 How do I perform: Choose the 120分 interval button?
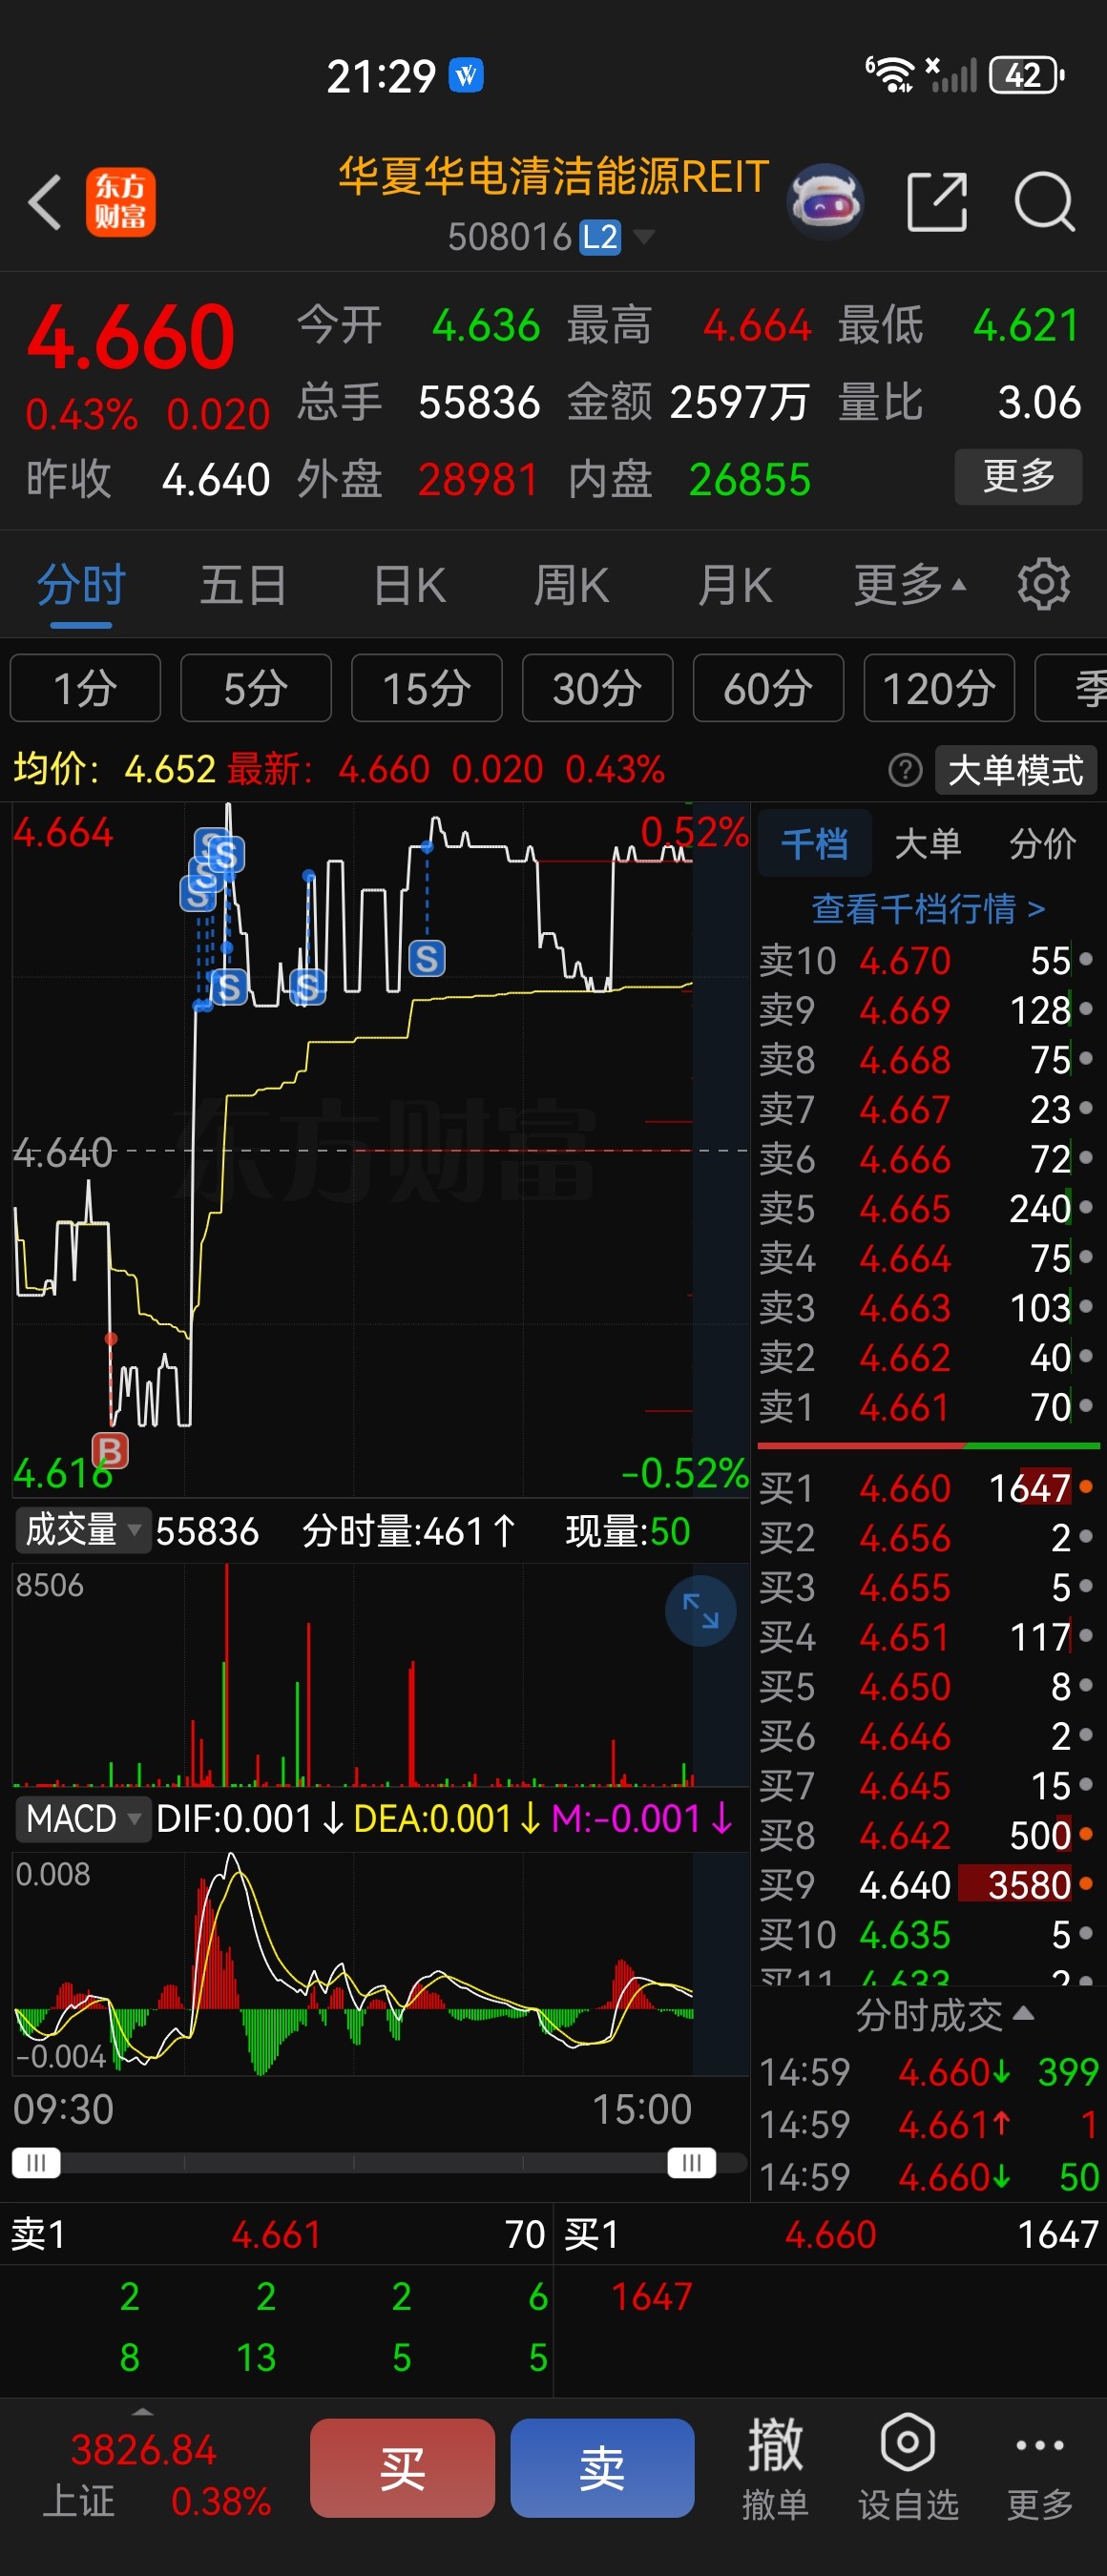[x=939, y=688]
